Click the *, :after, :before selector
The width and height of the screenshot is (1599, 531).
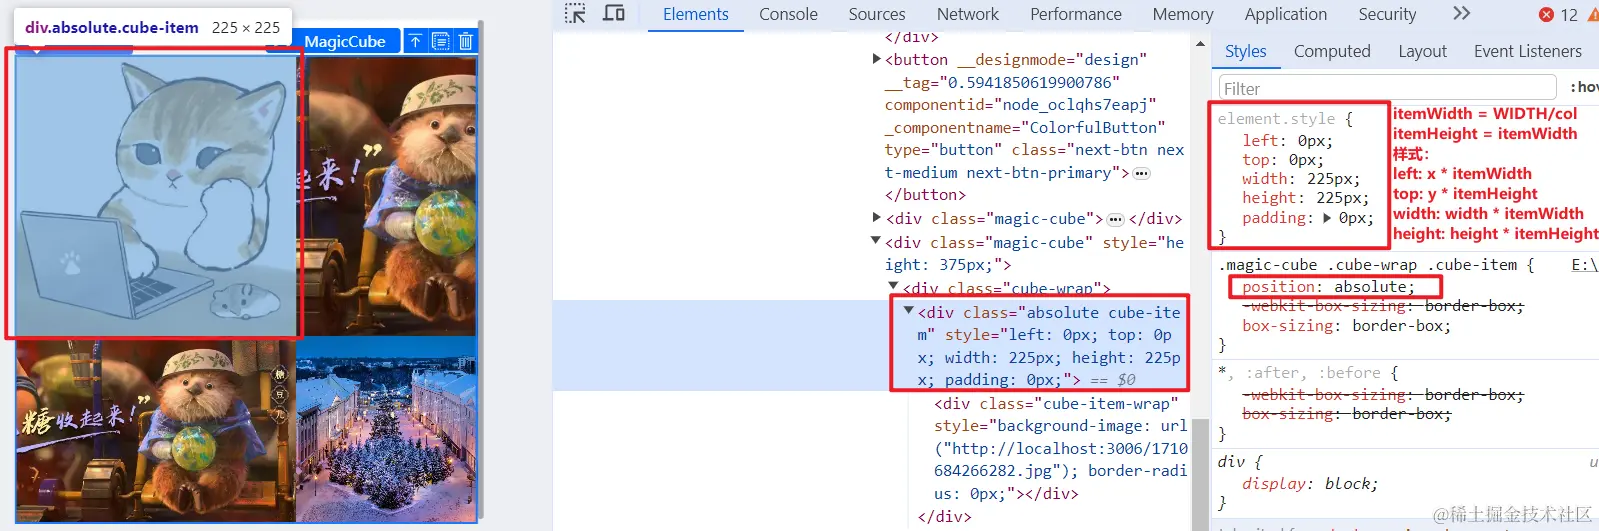click(x=1300, y=373)
